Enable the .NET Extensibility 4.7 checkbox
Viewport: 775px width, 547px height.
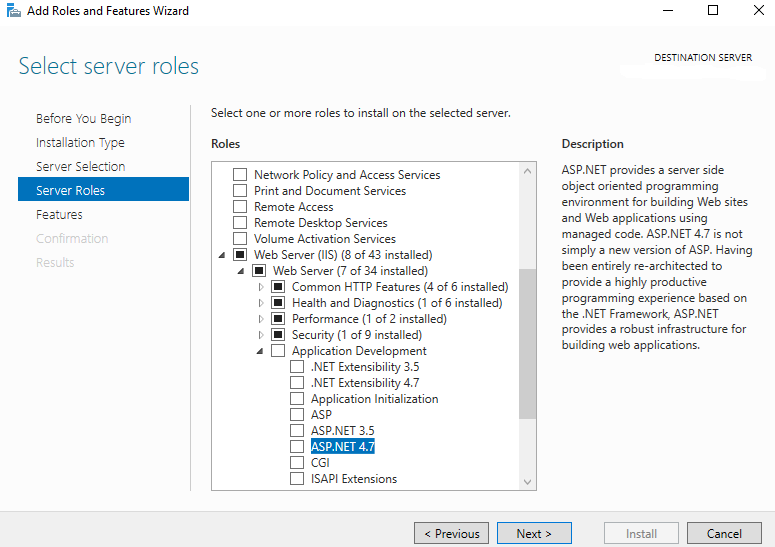click(x=297, y=383)
